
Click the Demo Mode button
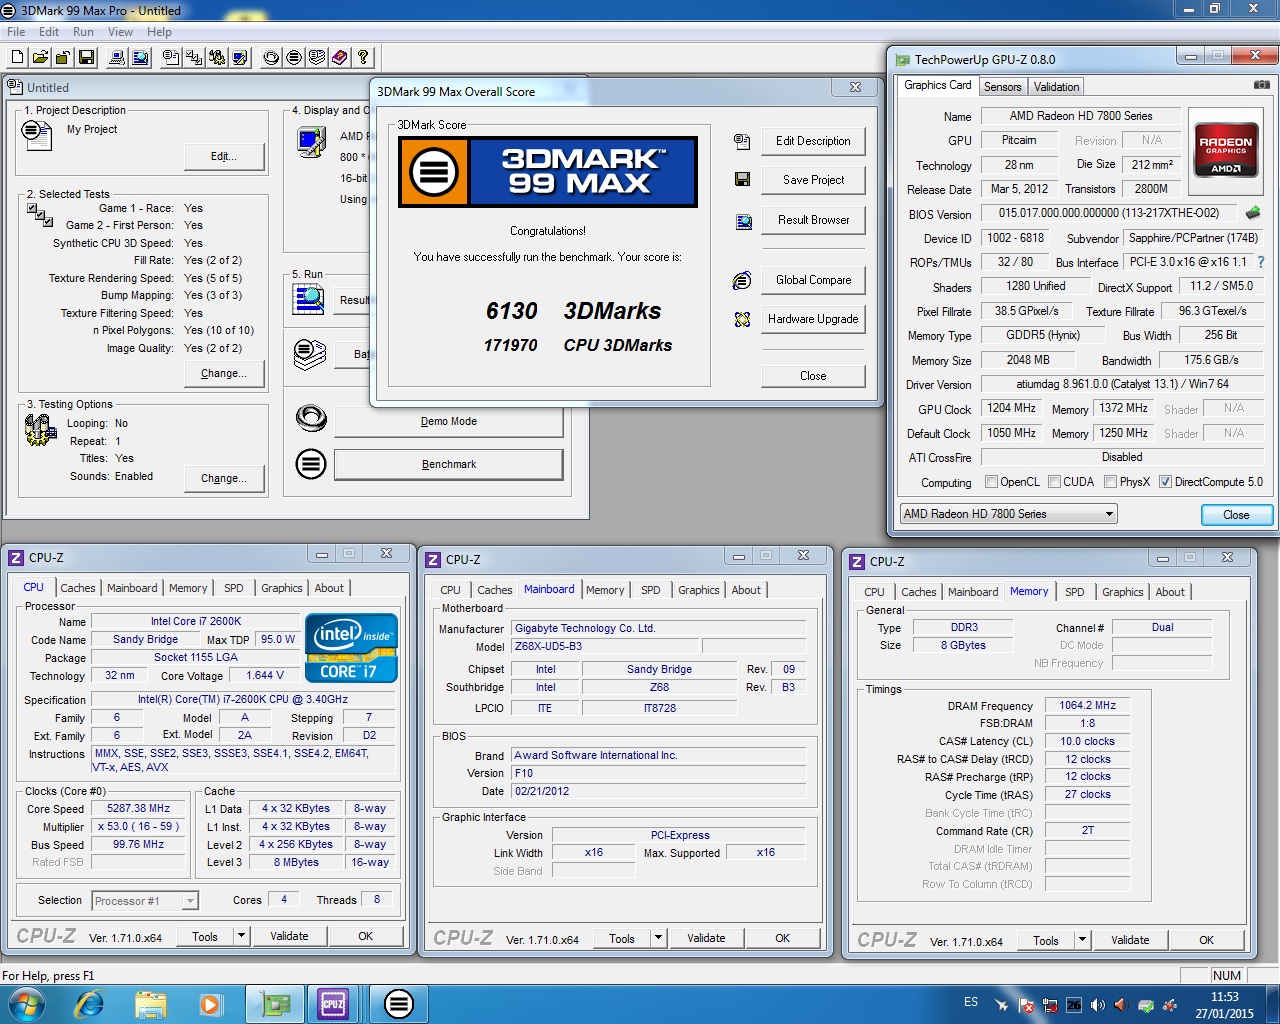pos(449,421)
